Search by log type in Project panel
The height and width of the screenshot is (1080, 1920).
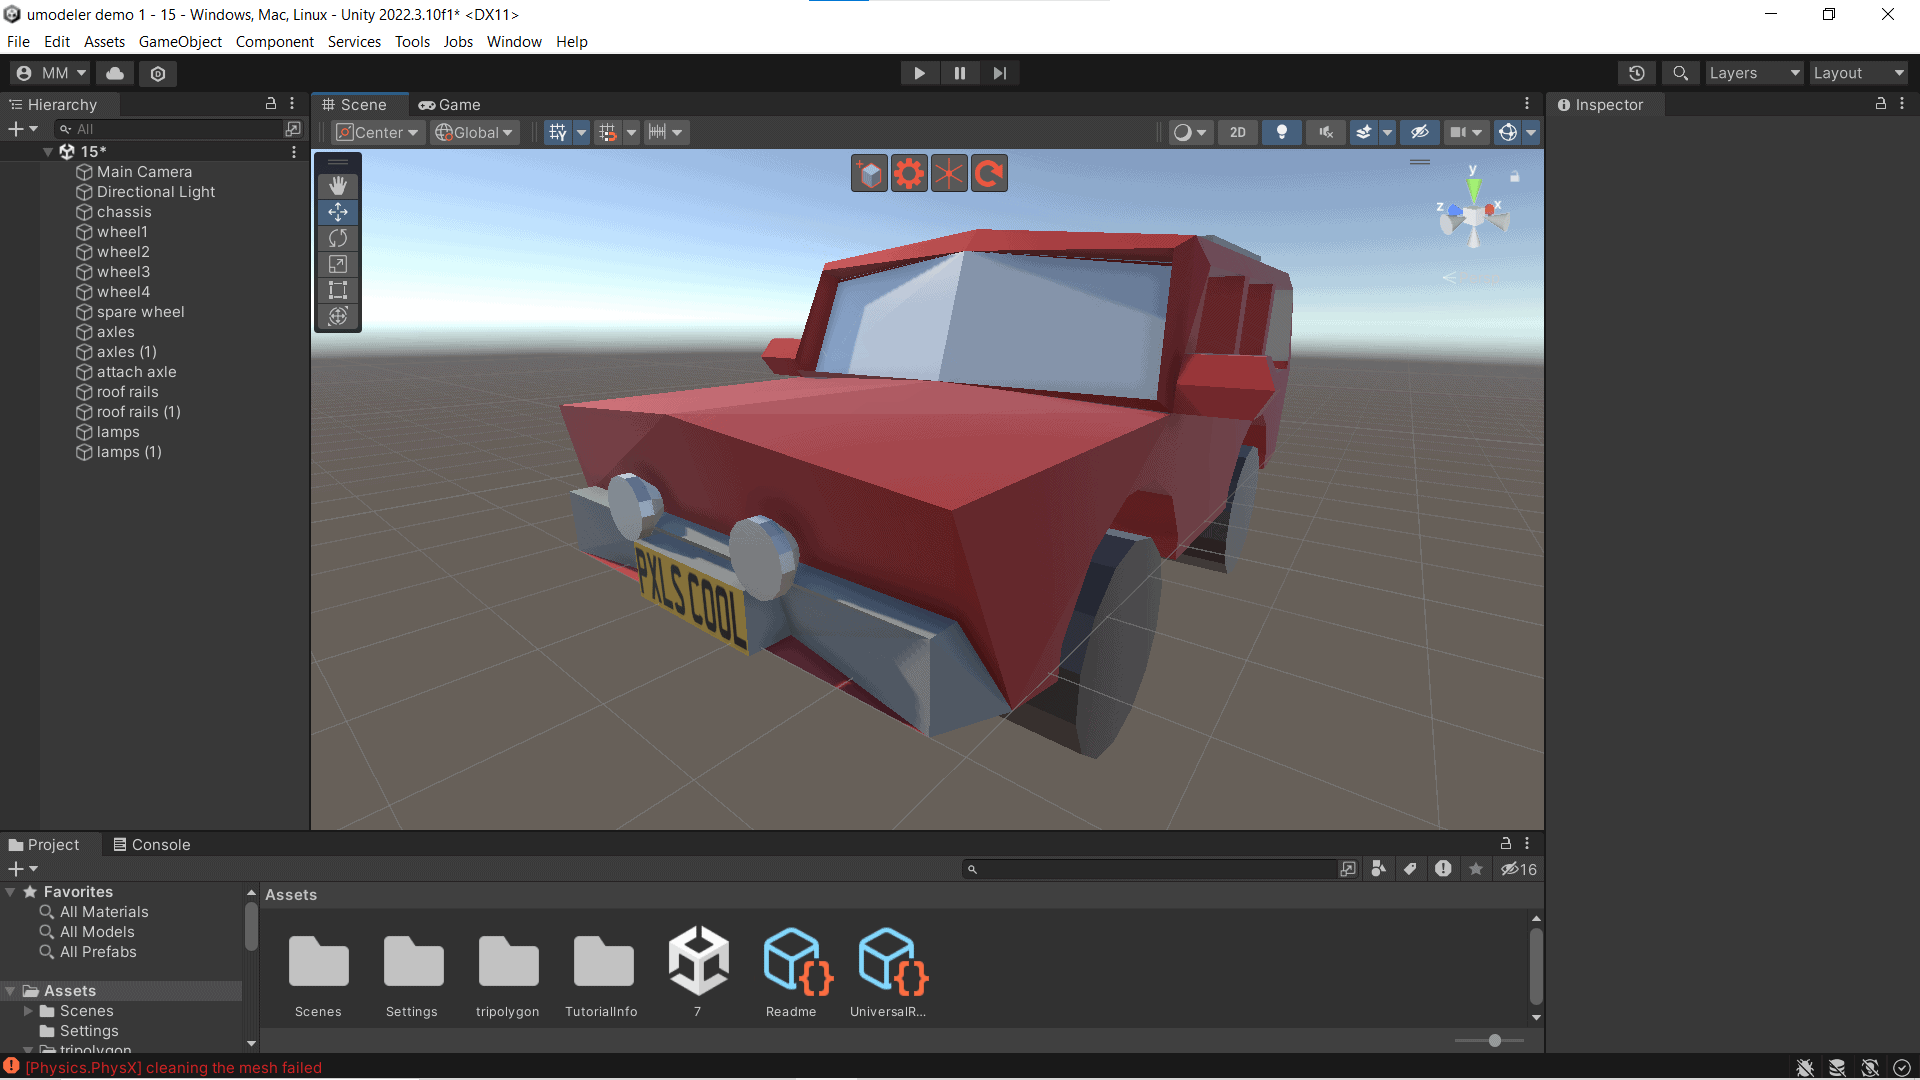coord(1443,869)
